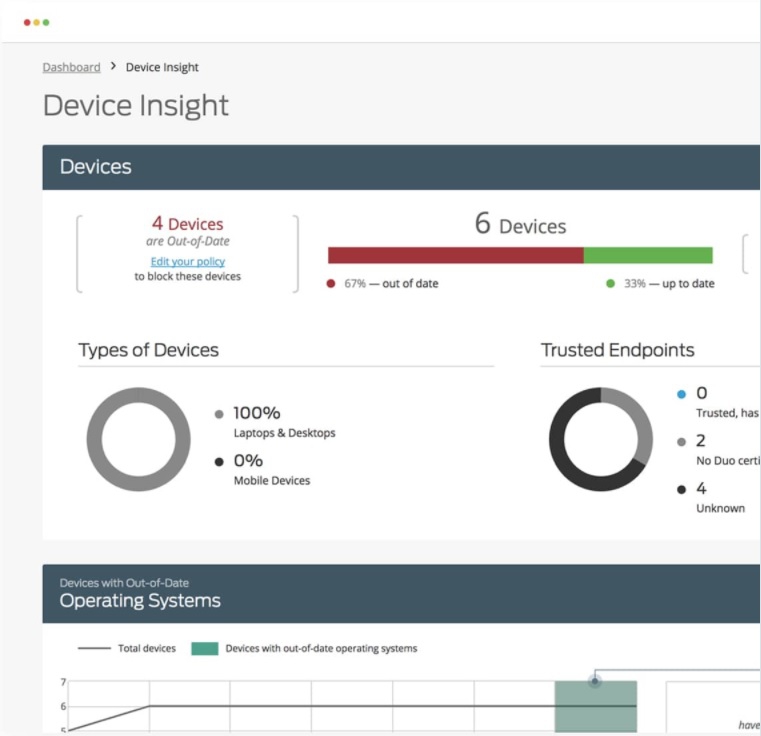
Task: Click the black Unknown endpoints legend dot
Action: click(x=681, y=489)
